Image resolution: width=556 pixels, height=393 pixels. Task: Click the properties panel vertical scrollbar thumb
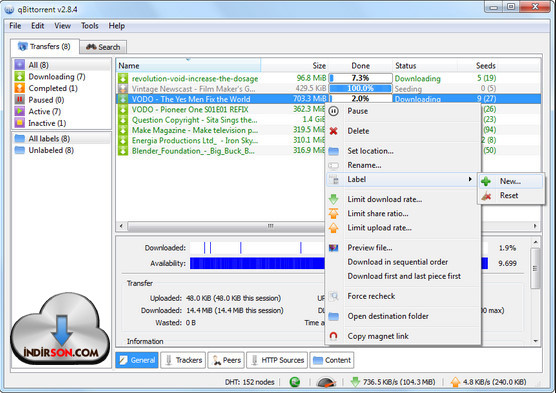535,269
